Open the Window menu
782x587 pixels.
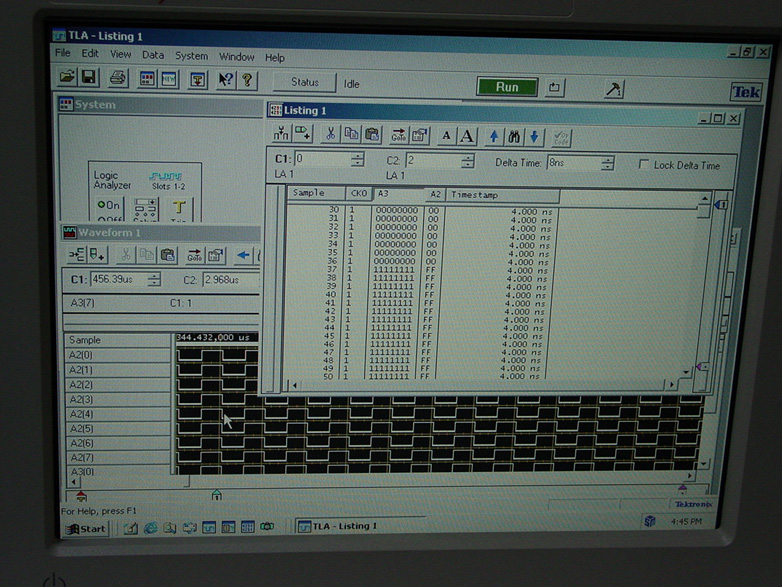coord(237,57)
